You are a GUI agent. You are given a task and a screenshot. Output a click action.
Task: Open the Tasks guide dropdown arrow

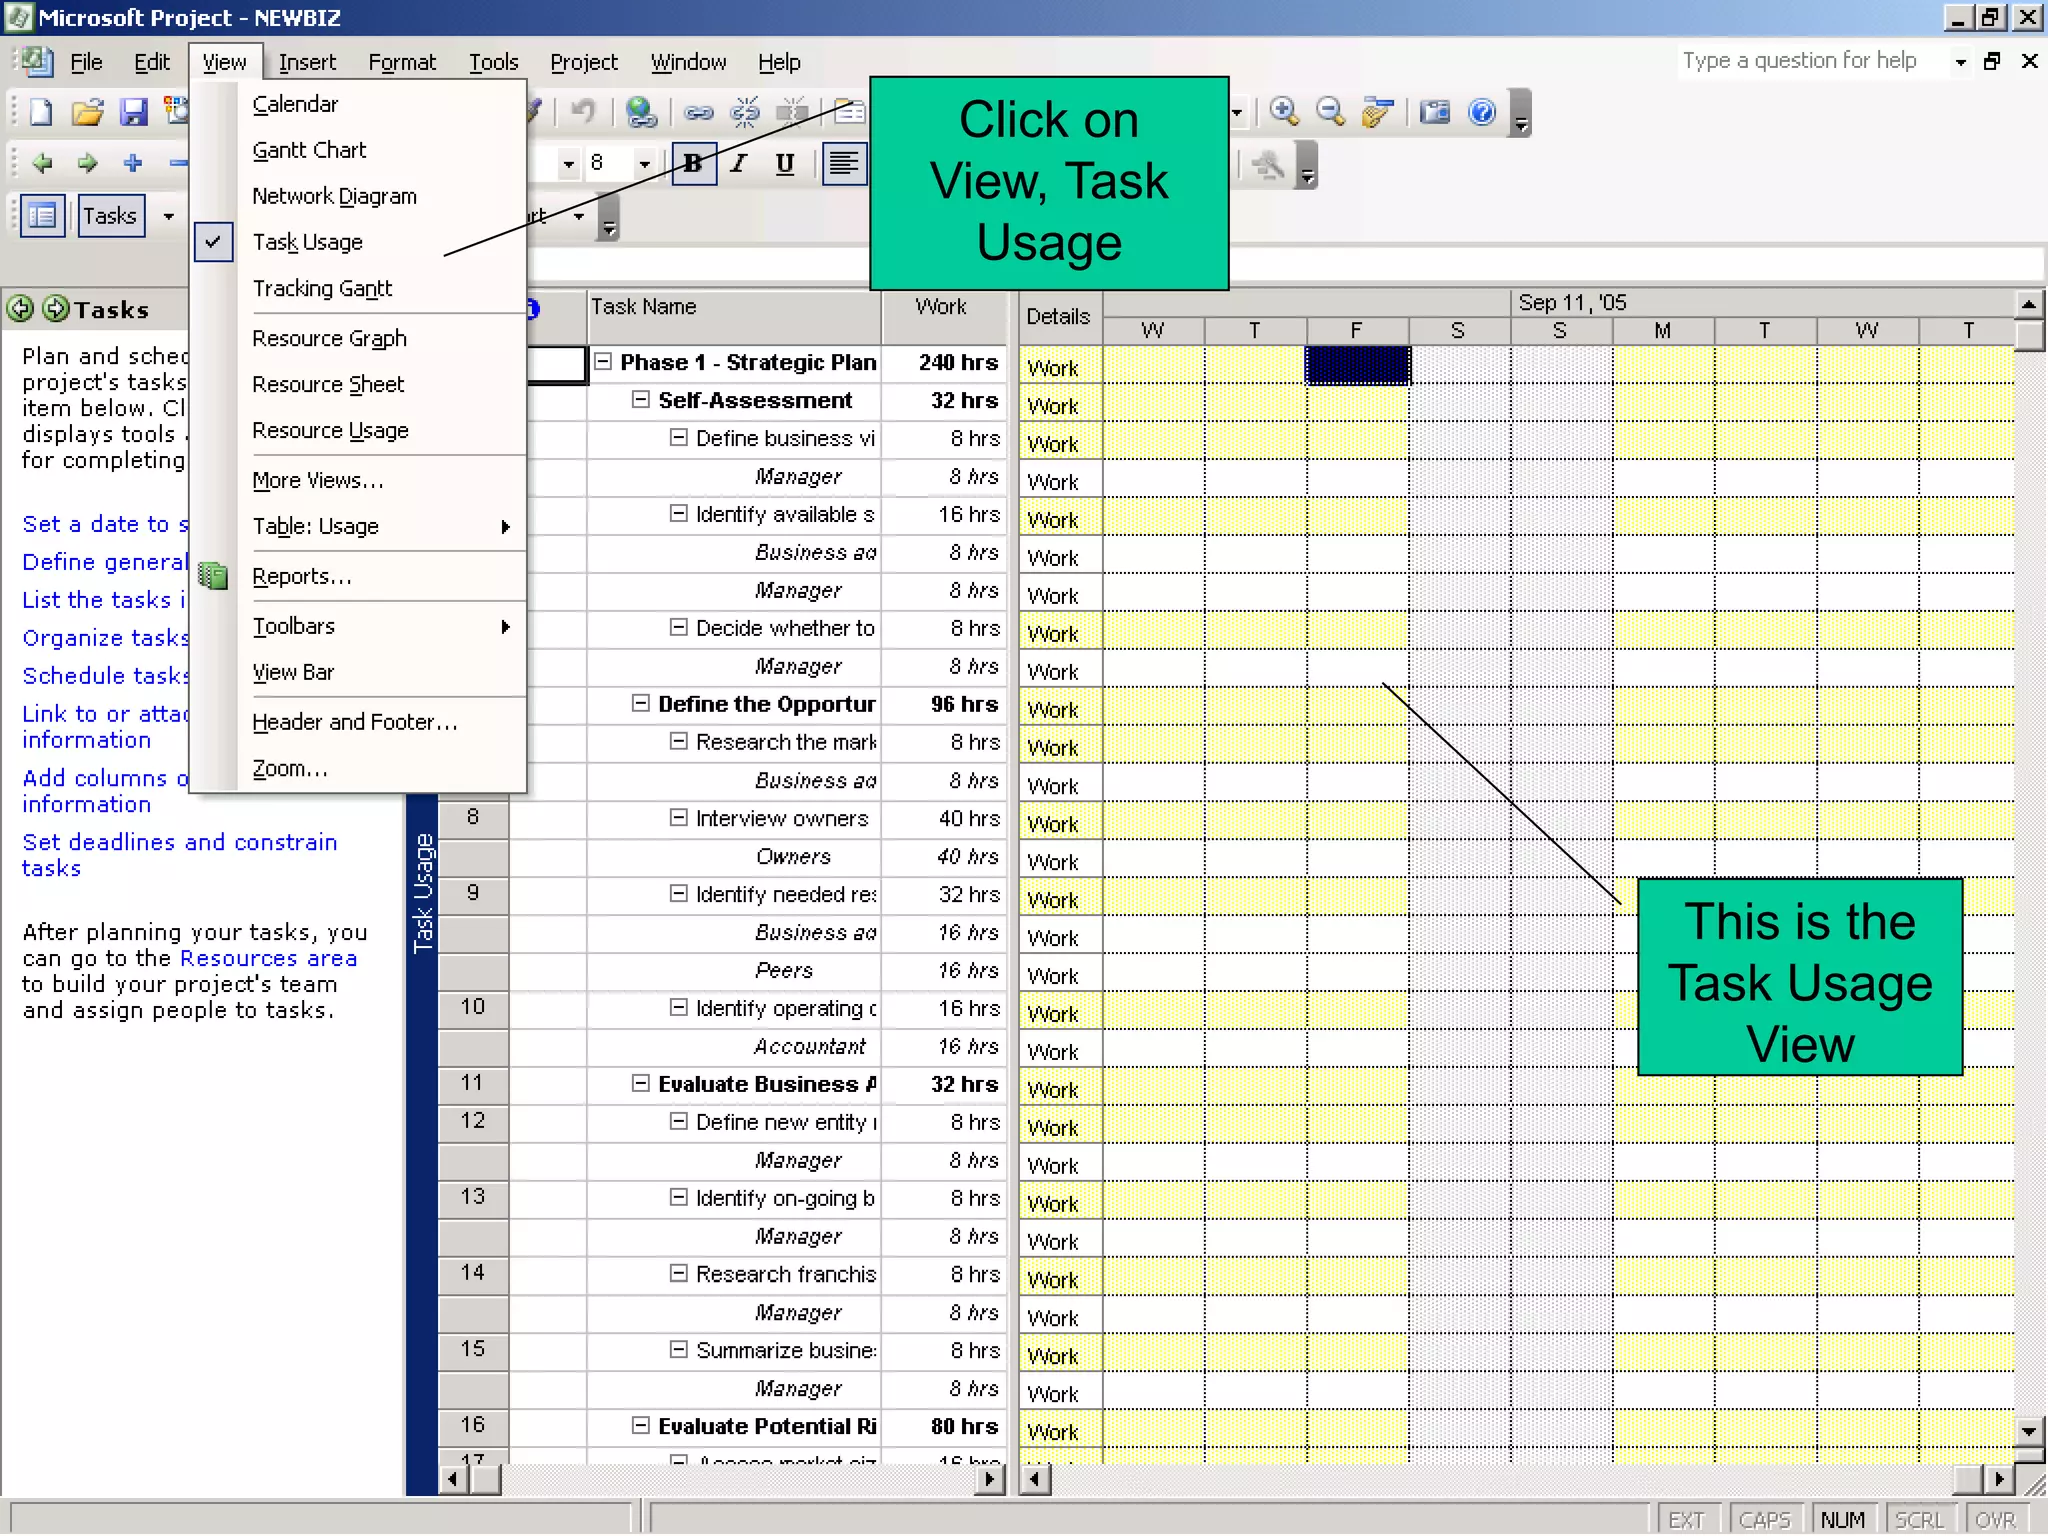click(168, 216)
